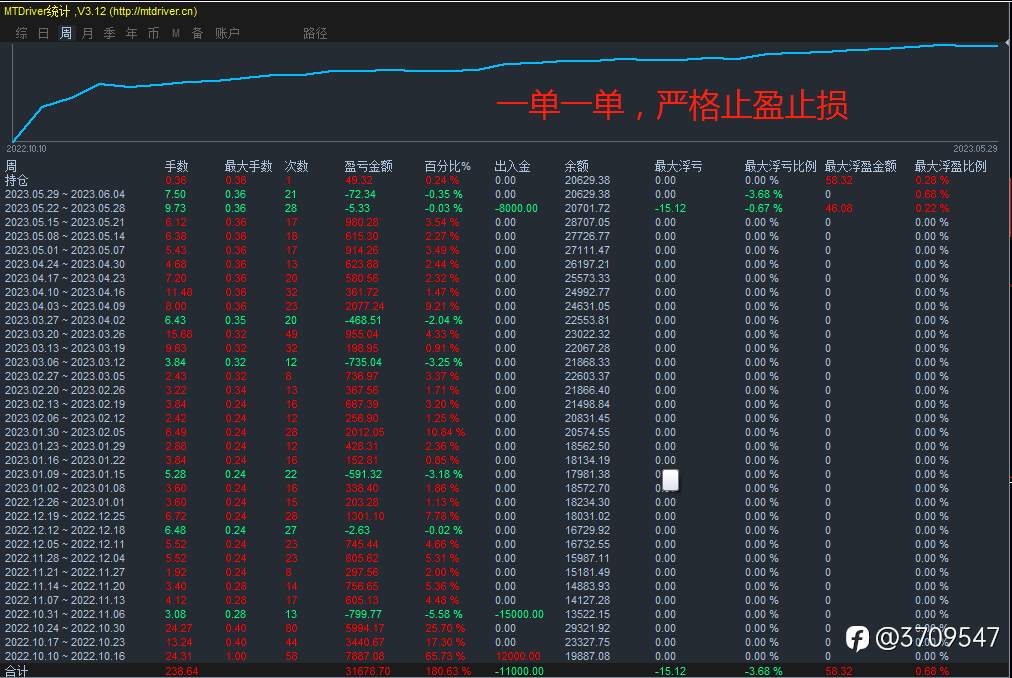Click the 29321.92 balance cell
Viewport: 1012px width, 678px height.
(587, 628)
